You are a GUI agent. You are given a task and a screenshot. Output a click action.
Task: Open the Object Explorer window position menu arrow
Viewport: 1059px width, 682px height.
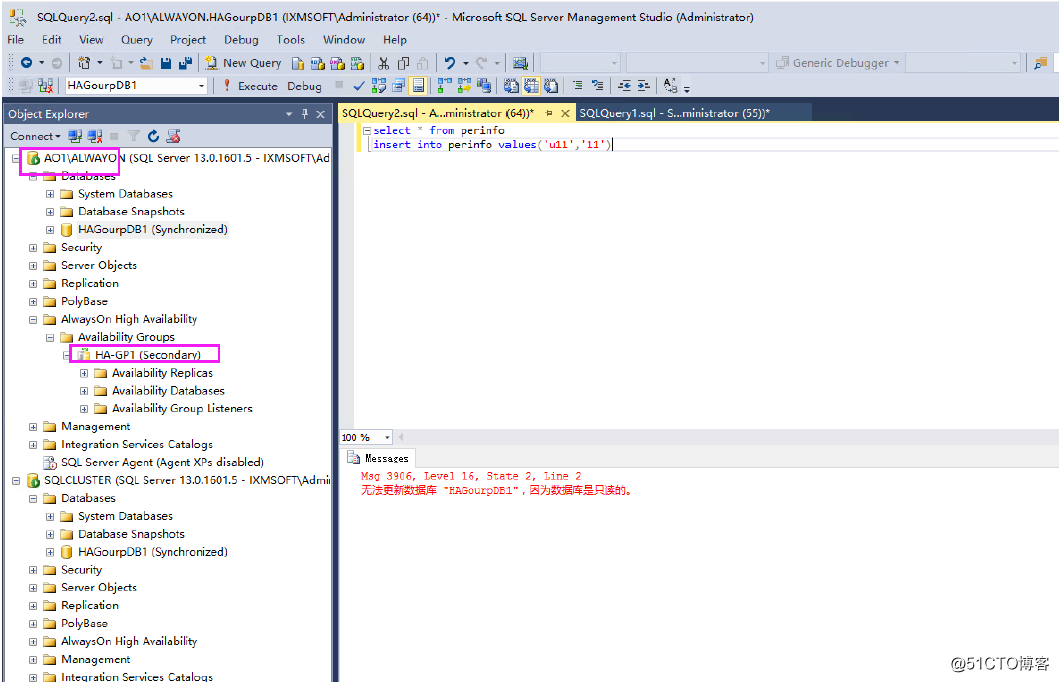[x=289, y=114]
